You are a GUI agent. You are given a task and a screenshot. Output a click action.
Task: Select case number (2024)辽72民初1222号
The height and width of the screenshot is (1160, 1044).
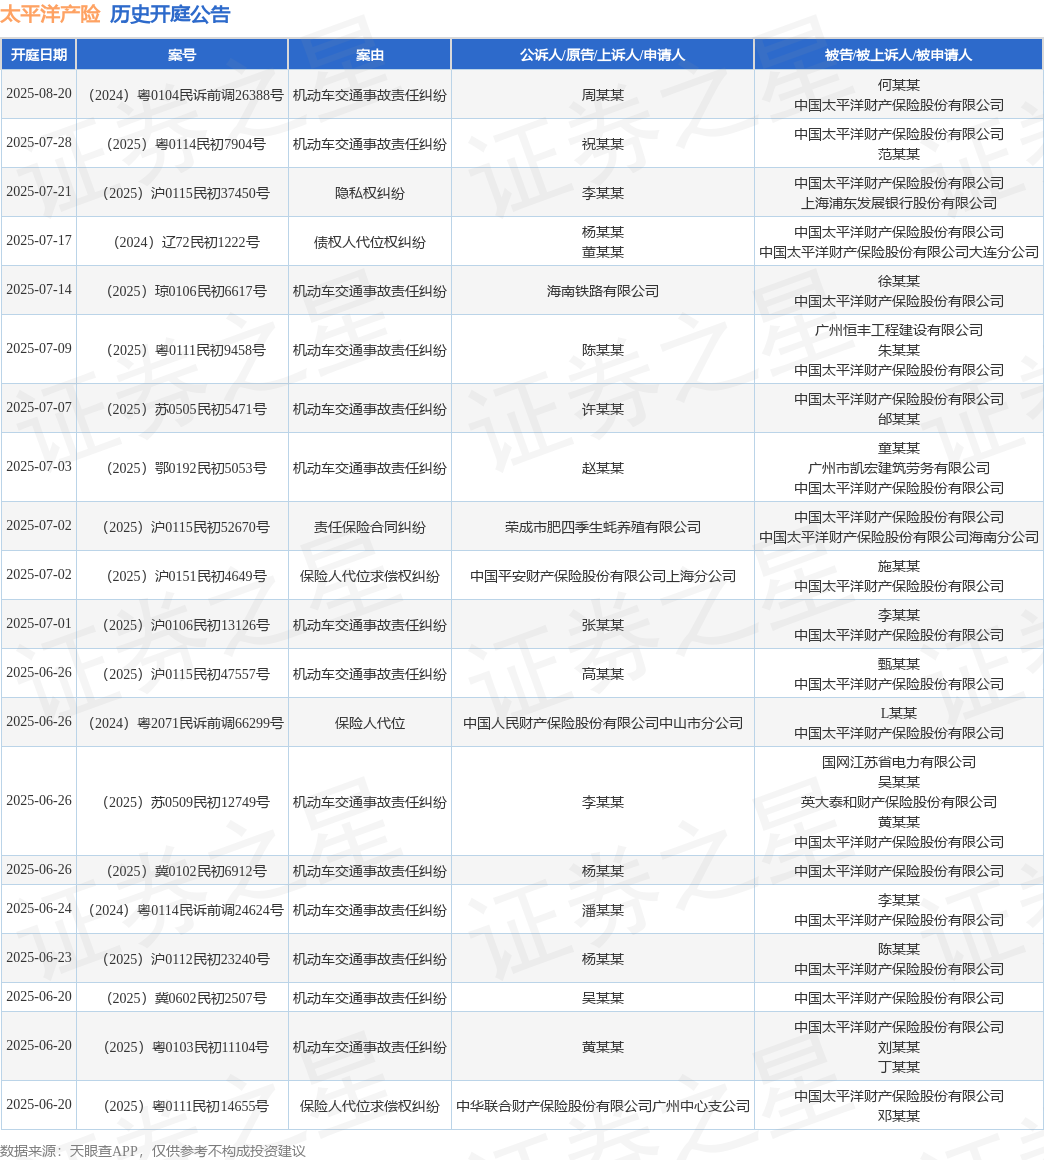(x=185, y=242)
